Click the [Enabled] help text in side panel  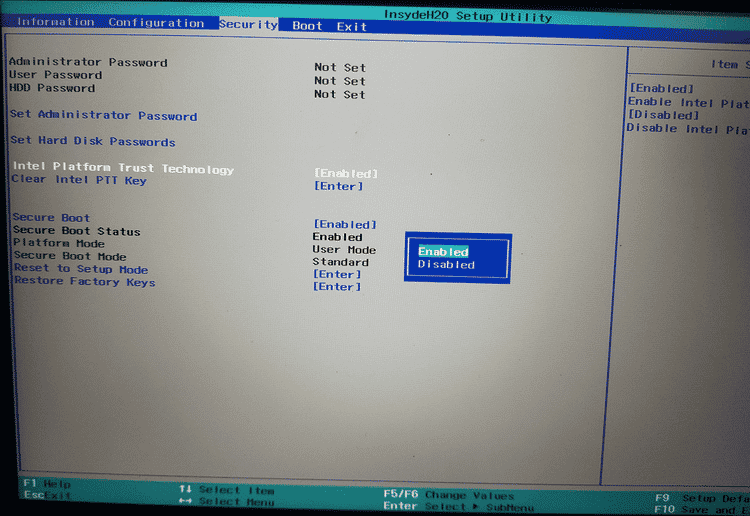pos(662,88)
